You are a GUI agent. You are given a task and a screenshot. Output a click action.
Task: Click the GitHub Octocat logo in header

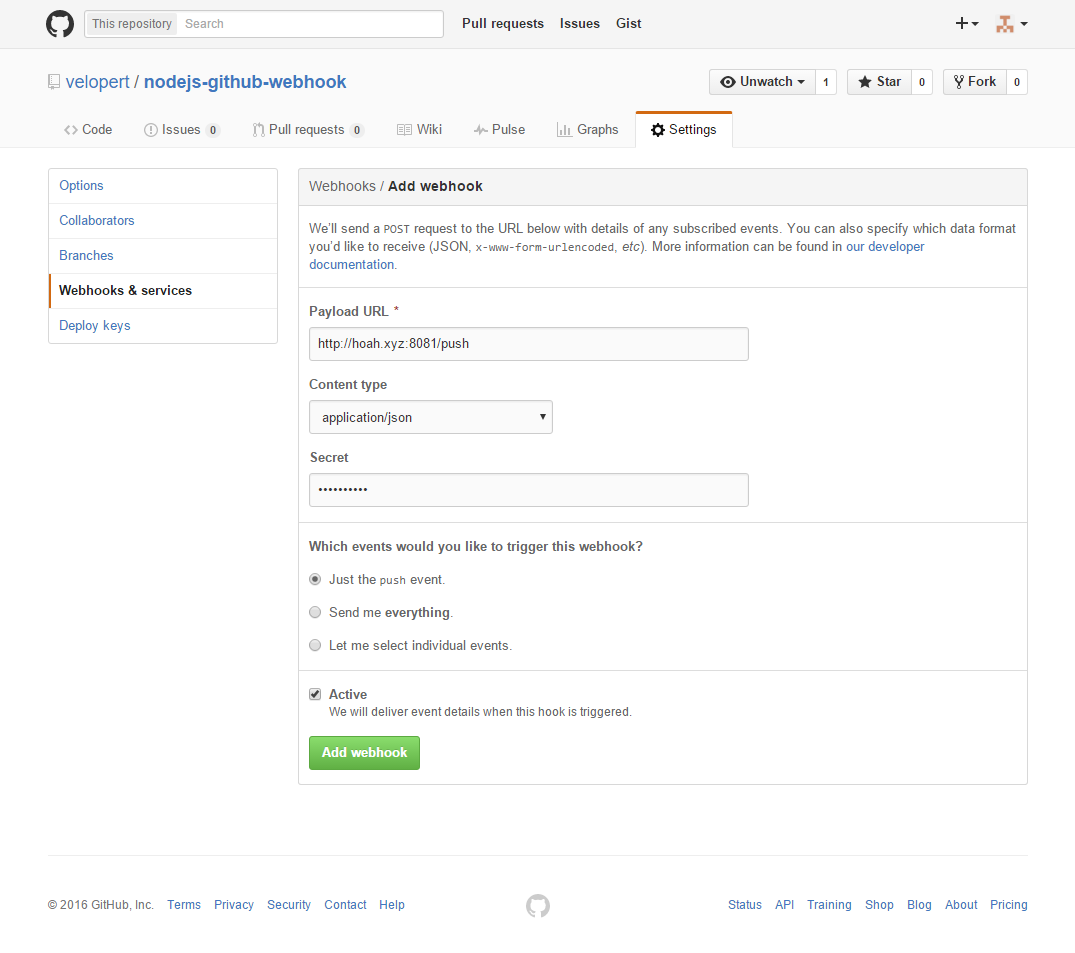click(x=60, y=24)
